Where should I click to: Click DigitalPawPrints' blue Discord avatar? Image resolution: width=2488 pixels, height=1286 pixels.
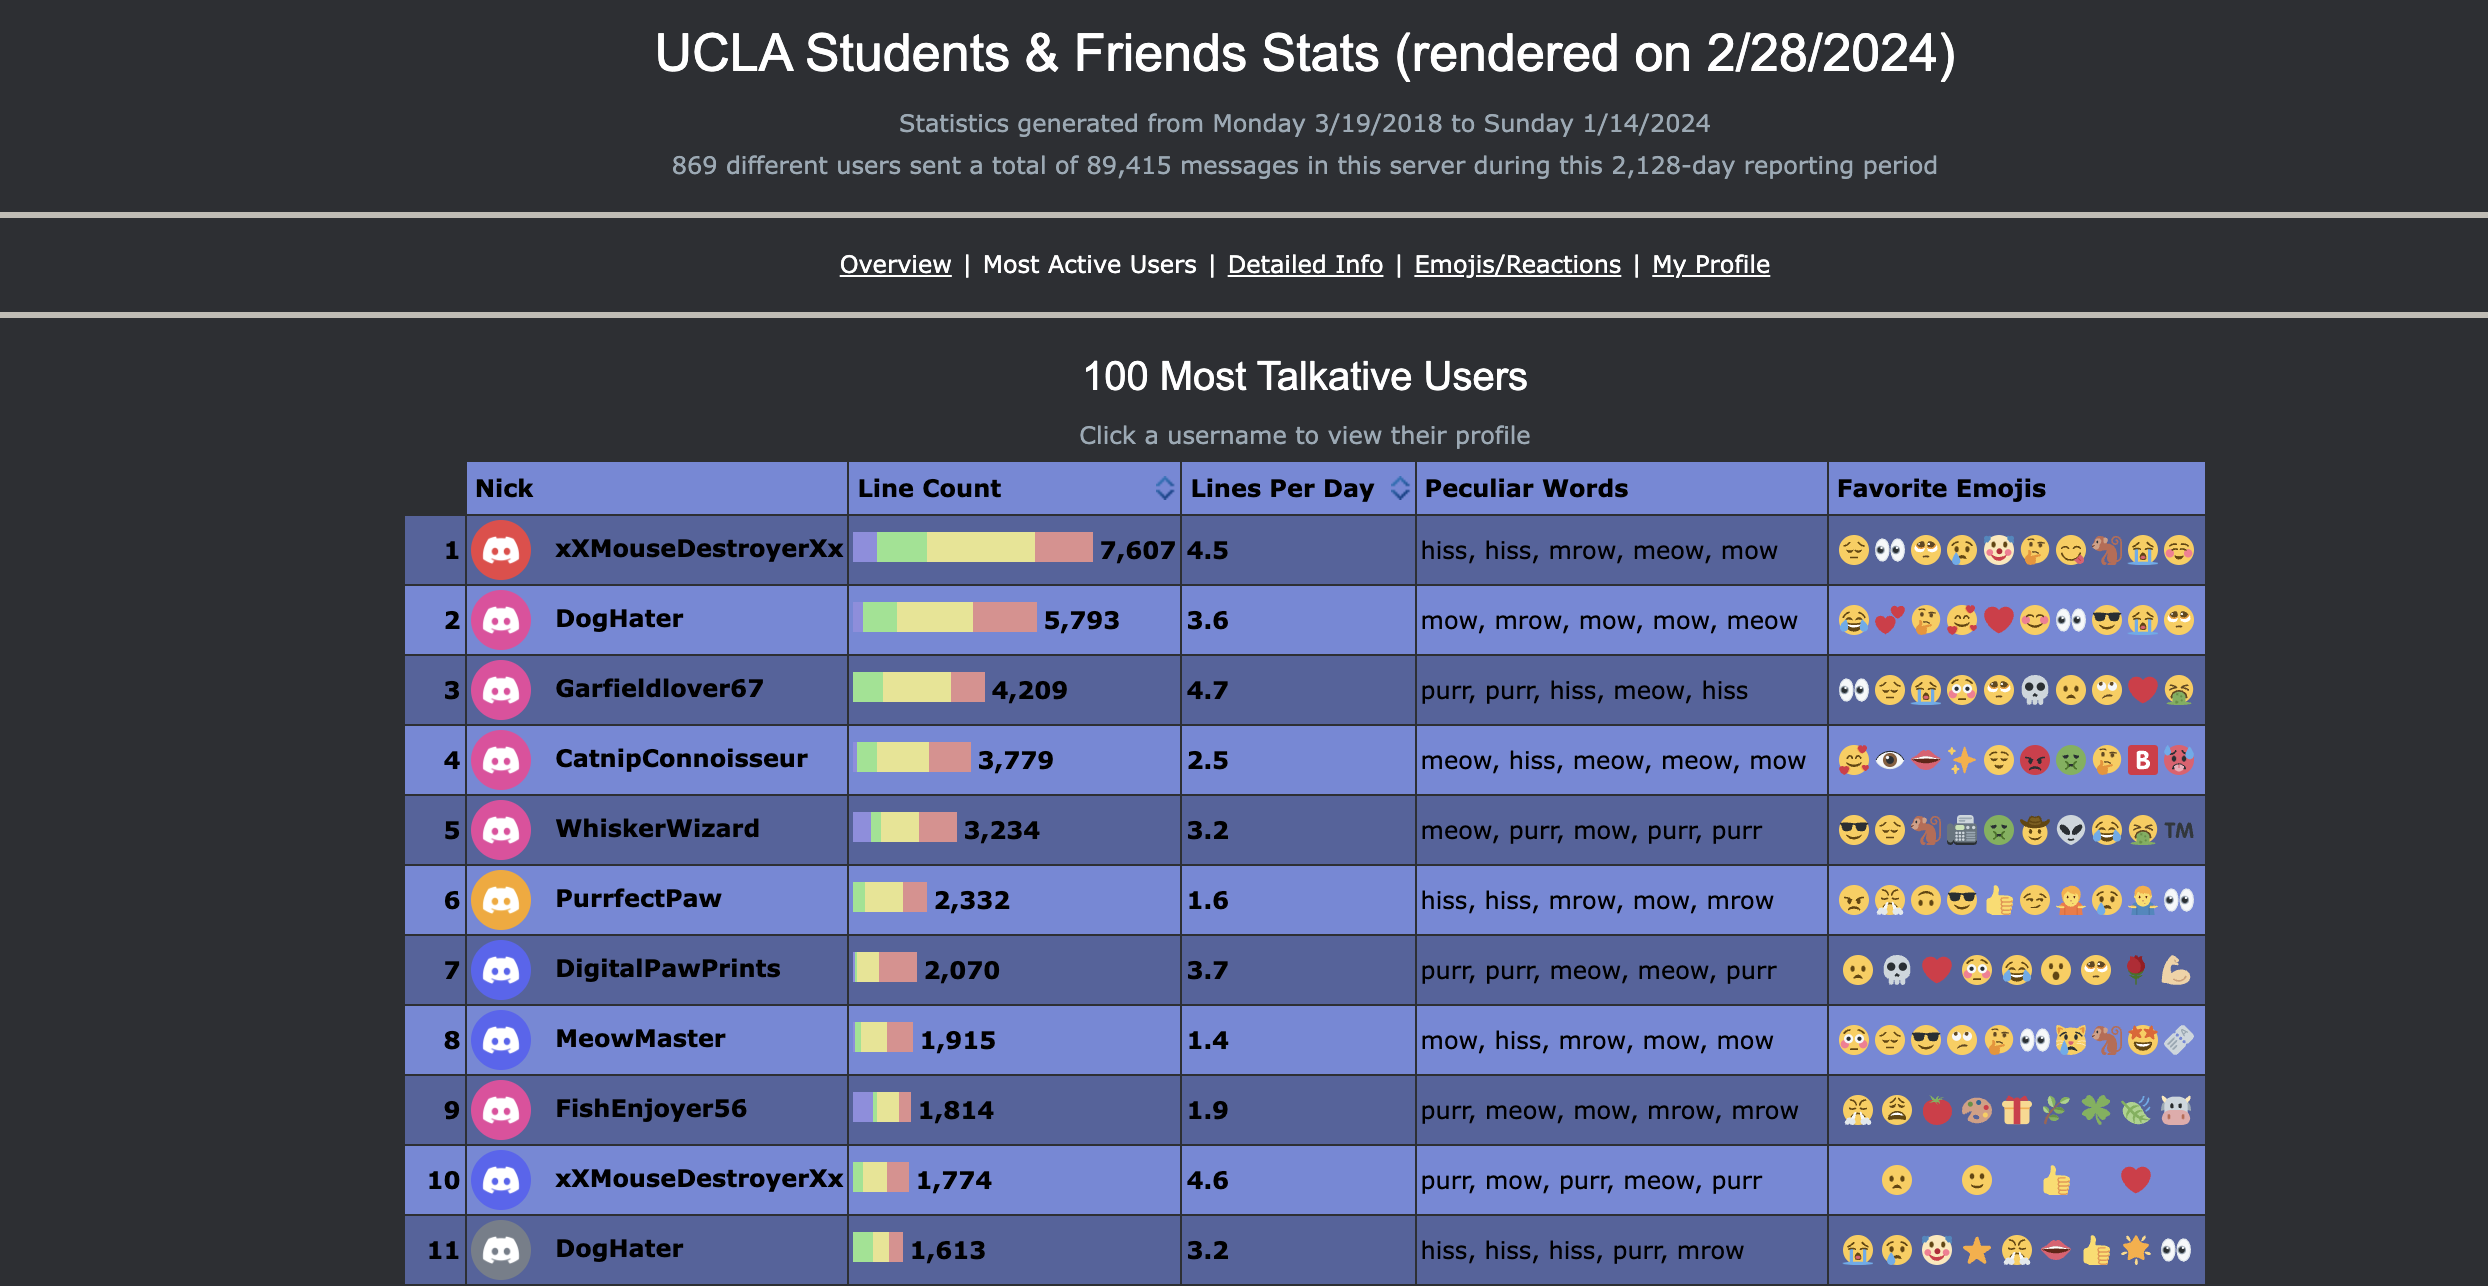(x=501, y=970)
